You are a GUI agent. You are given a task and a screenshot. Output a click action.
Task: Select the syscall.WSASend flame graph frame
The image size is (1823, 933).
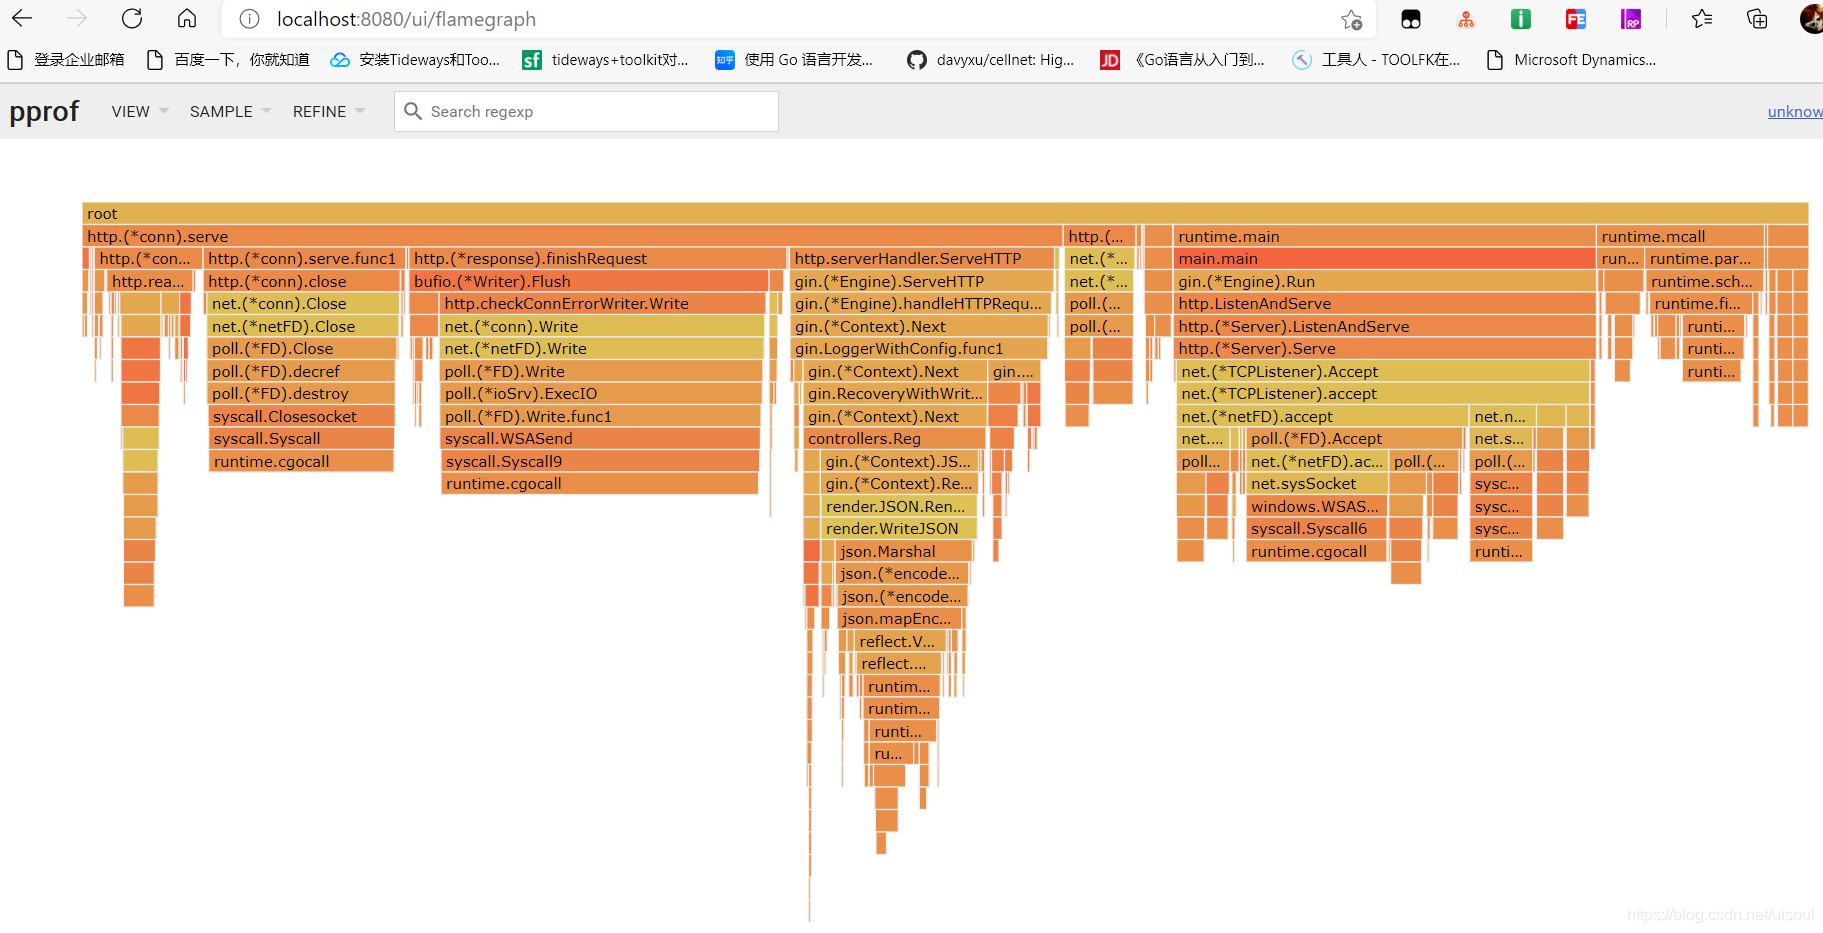[600, 439]
